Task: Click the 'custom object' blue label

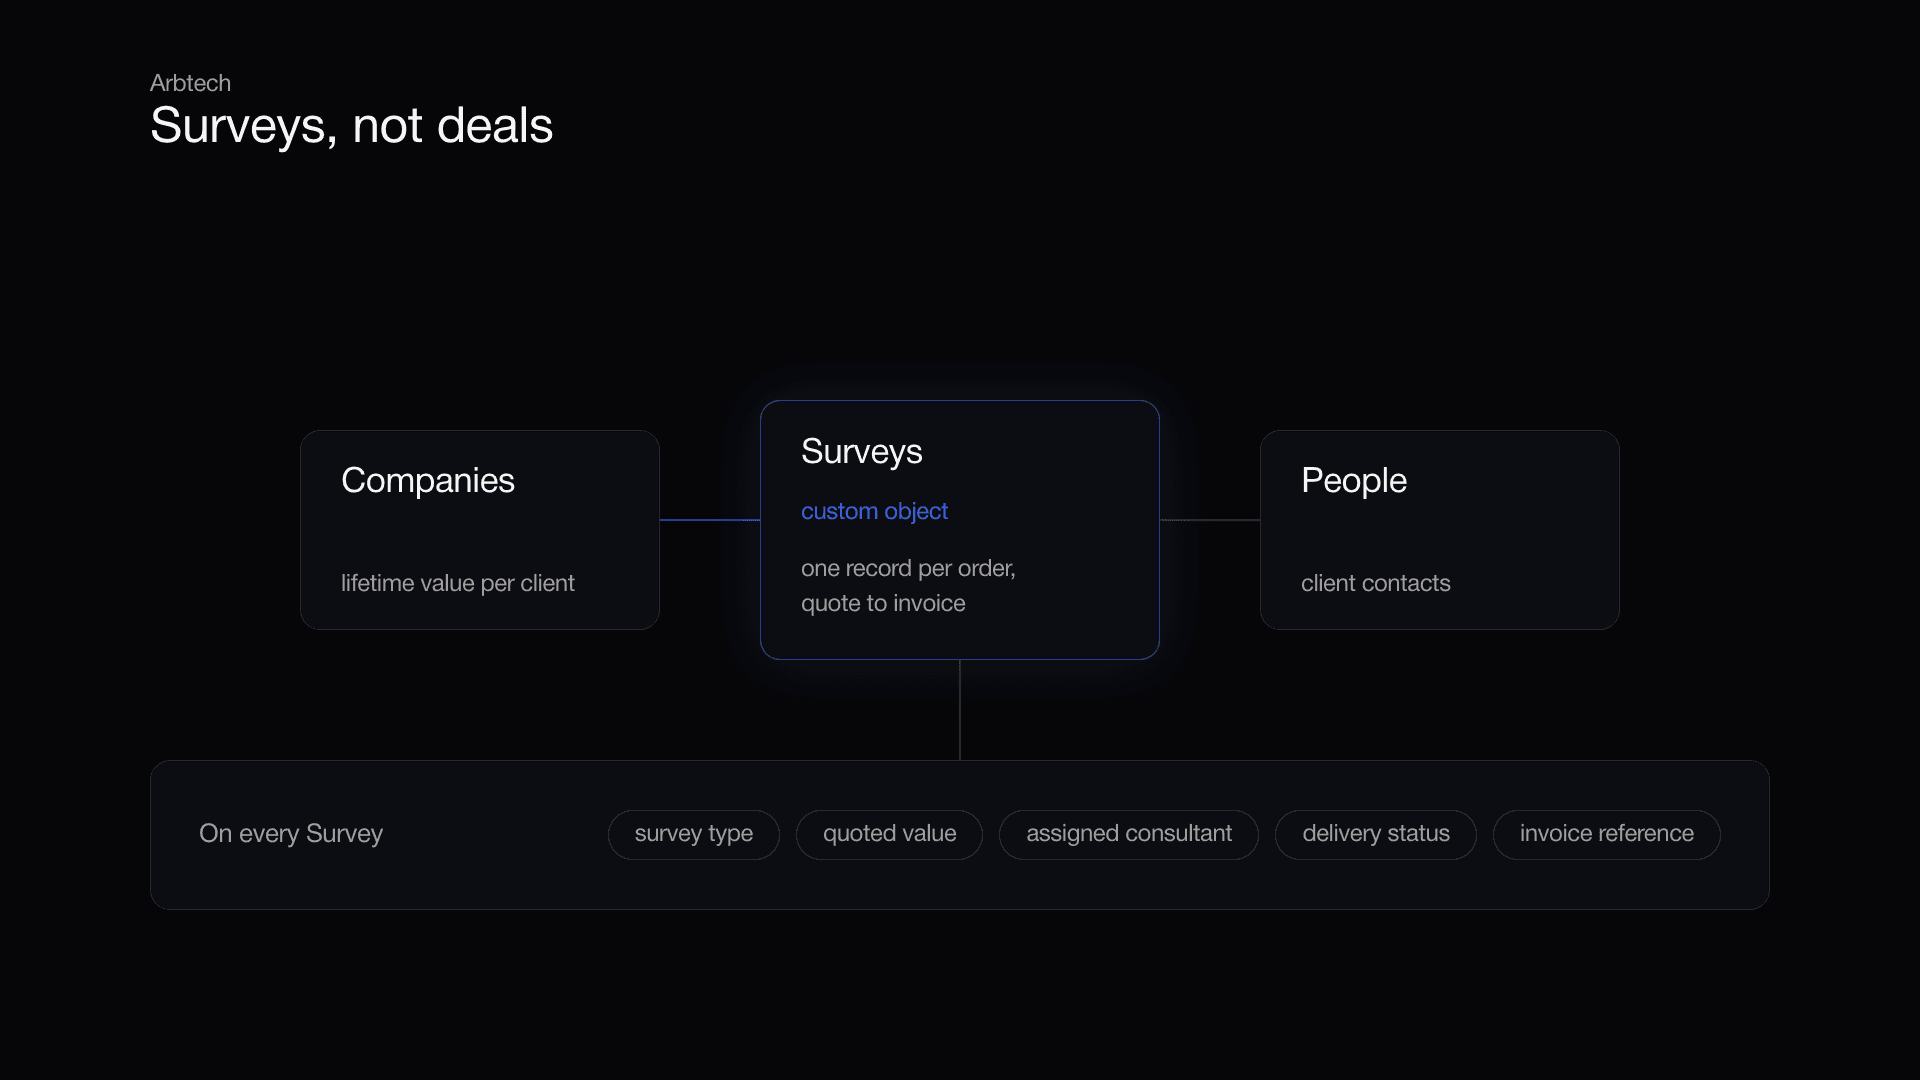Action: (874, 511)
